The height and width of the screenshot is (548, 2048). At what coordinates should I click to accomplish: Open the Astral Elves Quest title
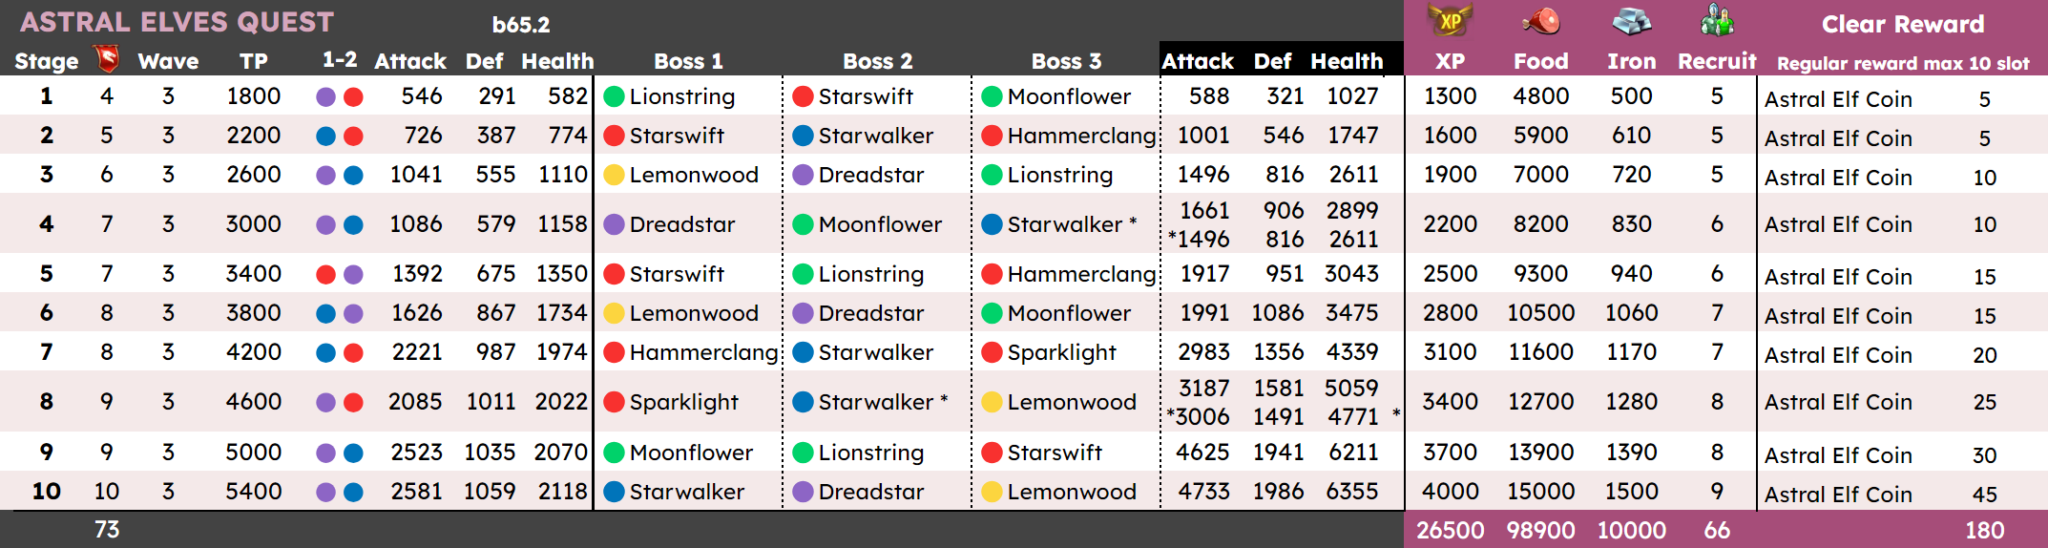(x=177, y=22)
